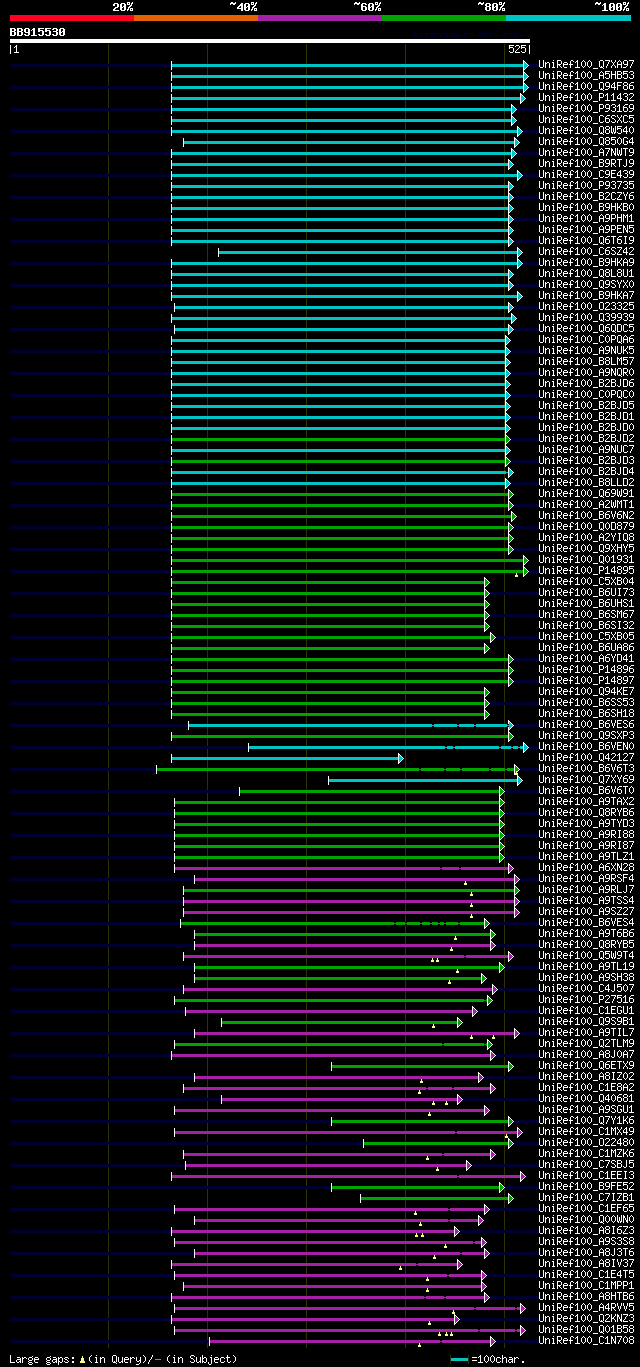
Task: Select label UniRef100_A9RSF4
Action: coord(586,878)
